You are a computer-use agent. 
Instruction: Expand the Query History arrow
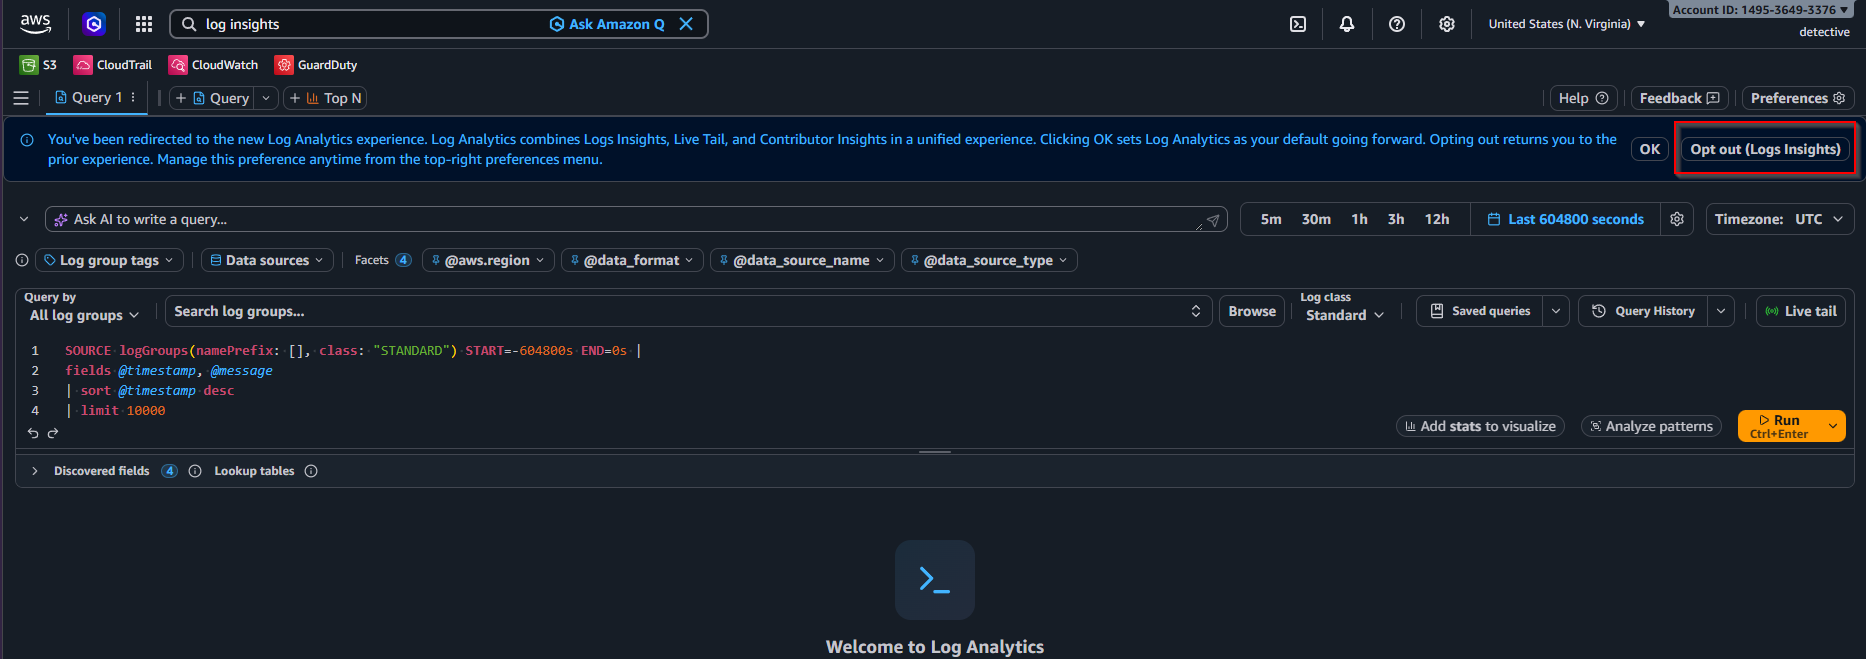(x=1721, y=311)
